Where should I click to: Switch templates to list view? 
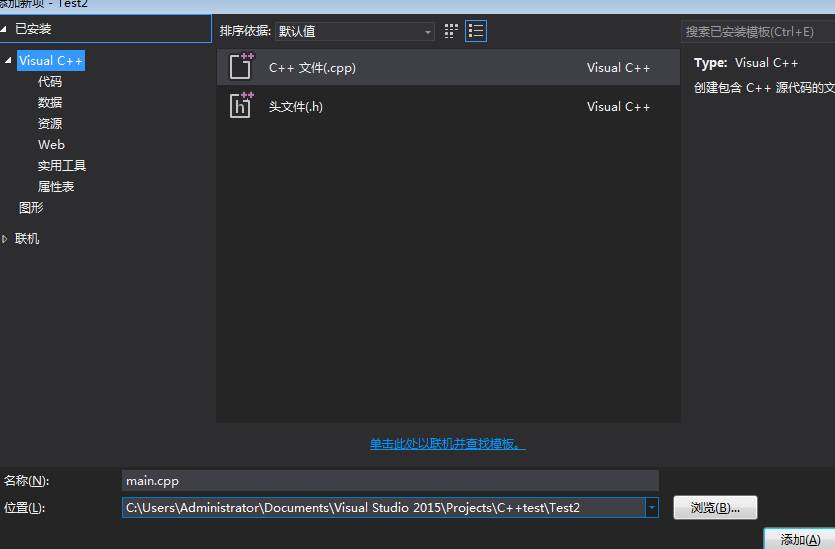coord(476,31)
